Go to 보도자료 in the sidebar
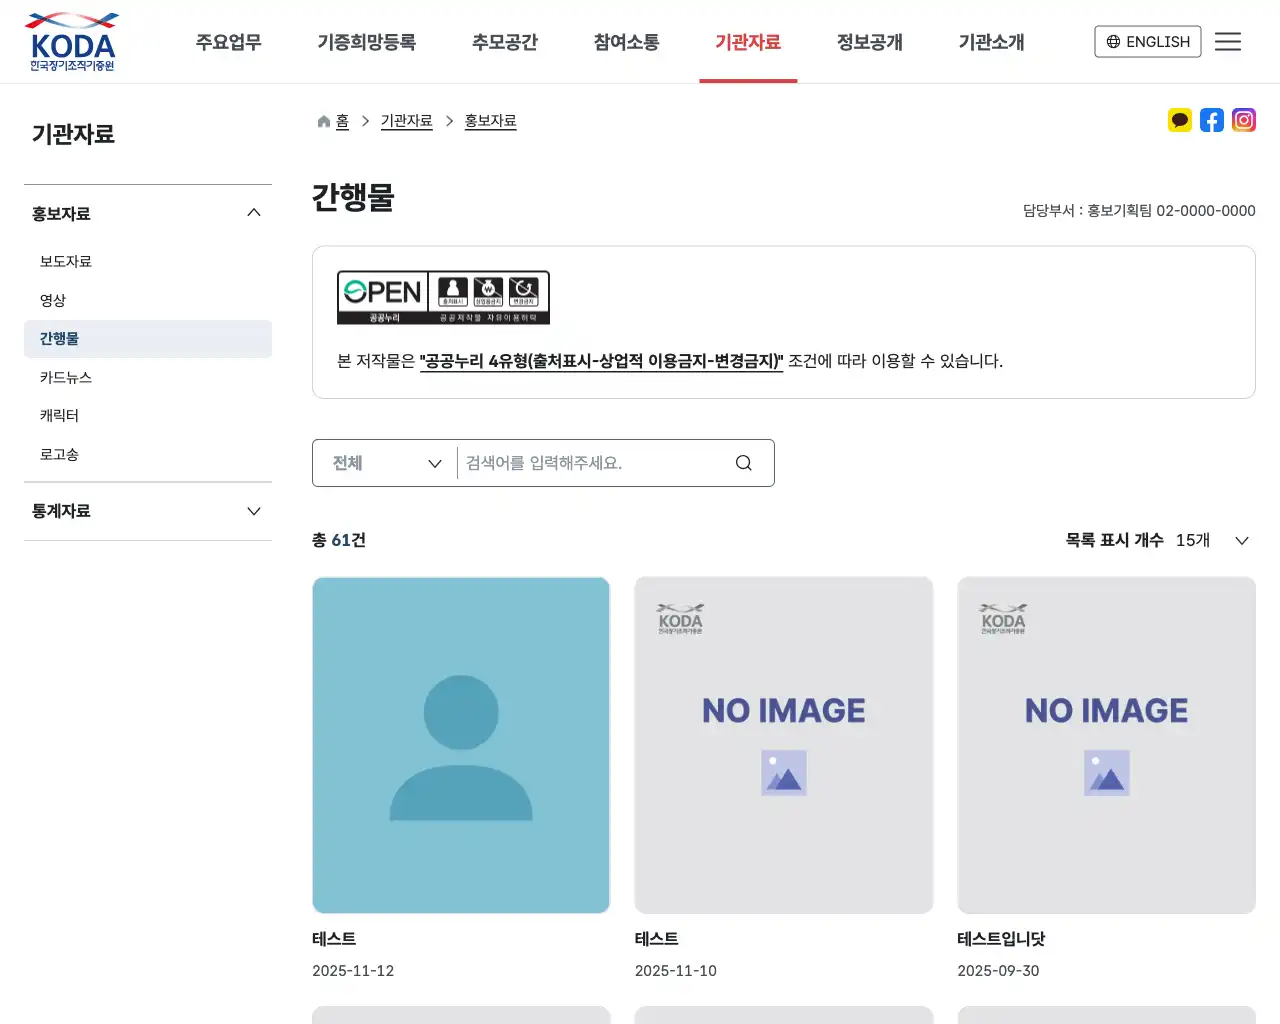This screenshot has height=1024, width=1280. (x=65, y=261)
